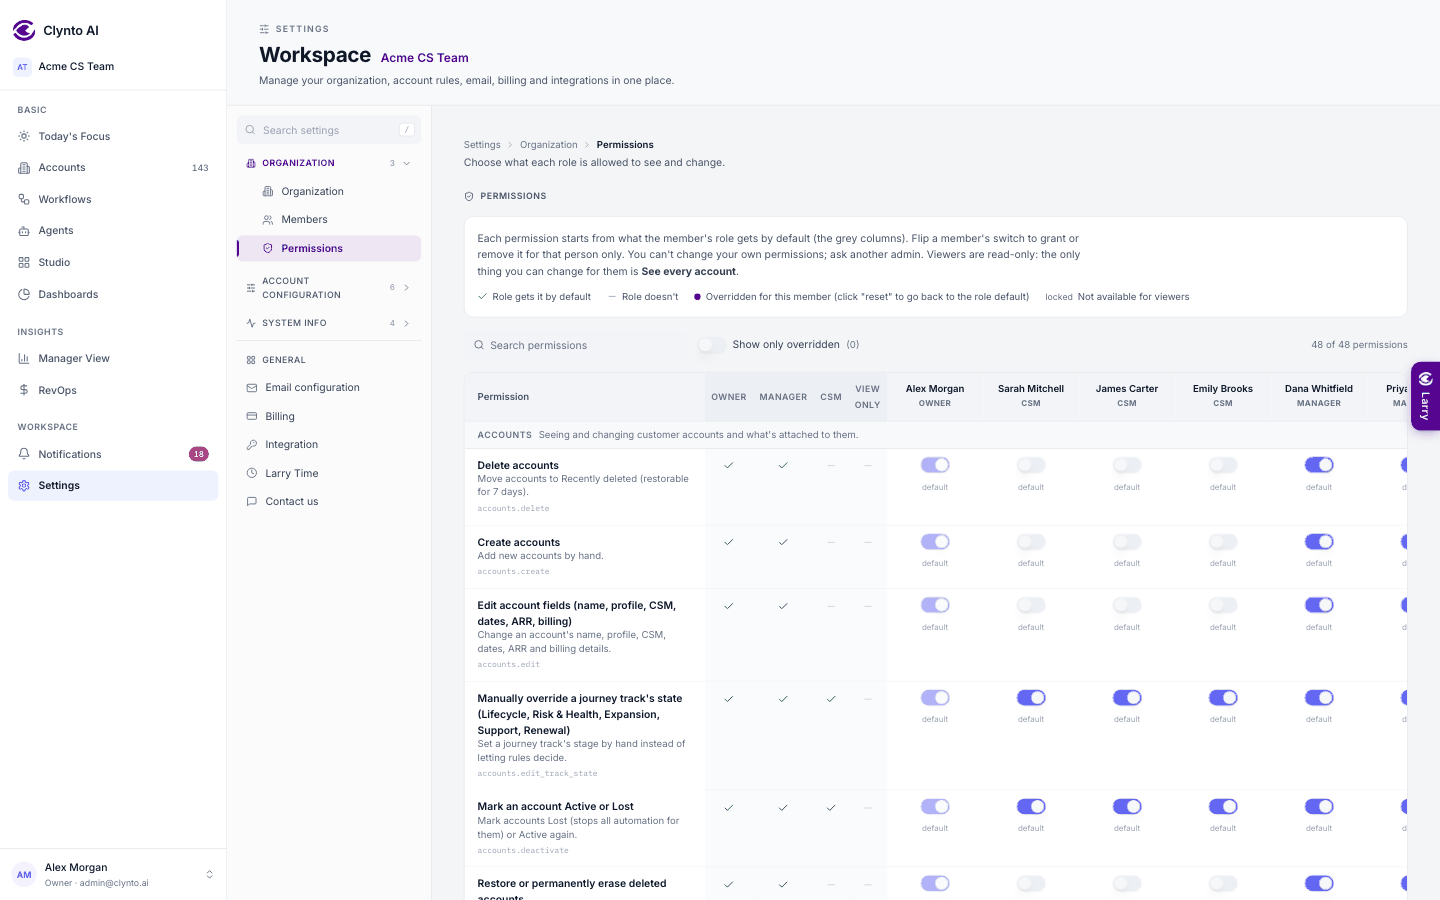
Task: Select Members settings item
Action: tap(329, 220)
